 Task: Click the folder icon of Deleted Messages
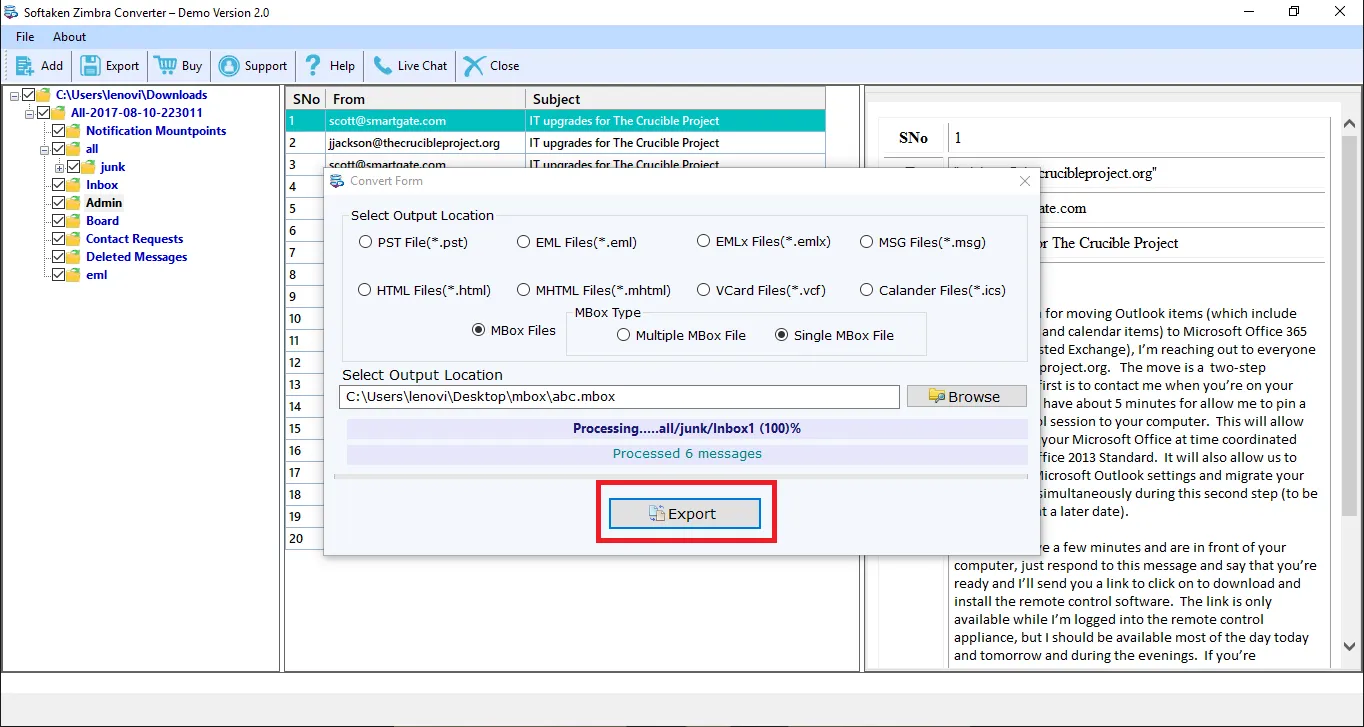[x=74, y=257]
